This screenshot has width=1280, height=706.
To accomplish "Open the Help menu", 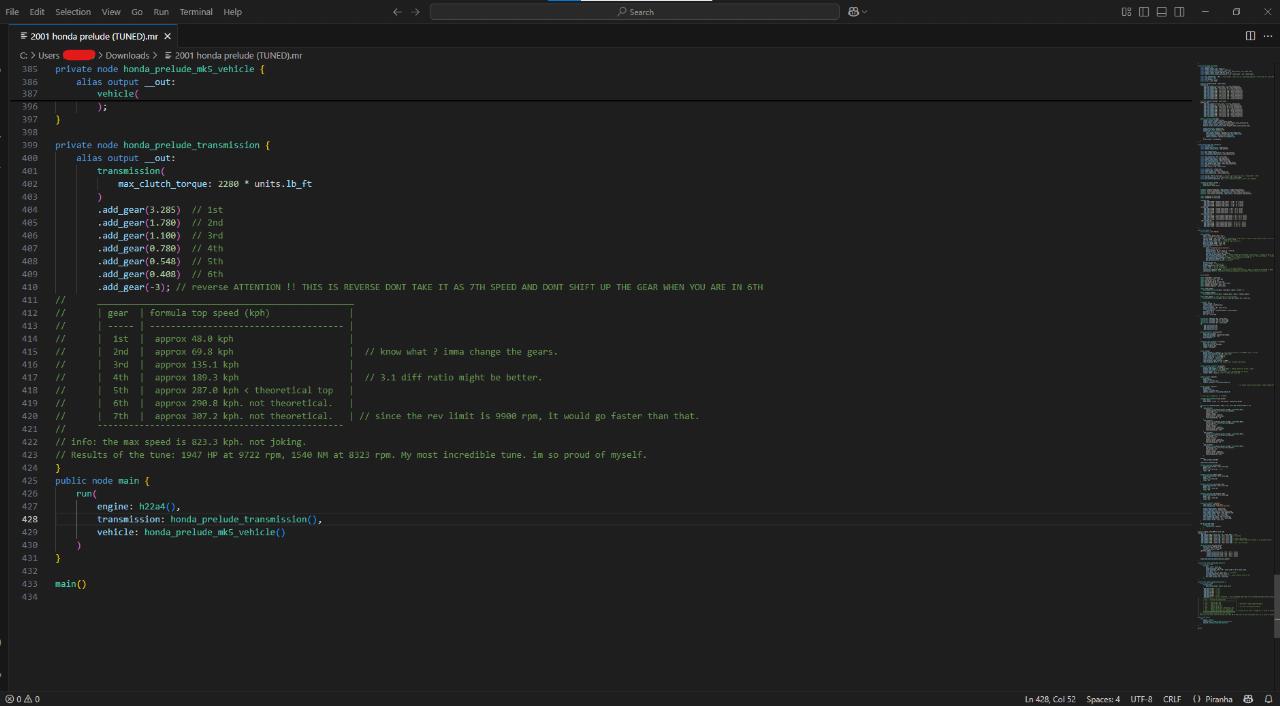I will (x=232, y=12).
